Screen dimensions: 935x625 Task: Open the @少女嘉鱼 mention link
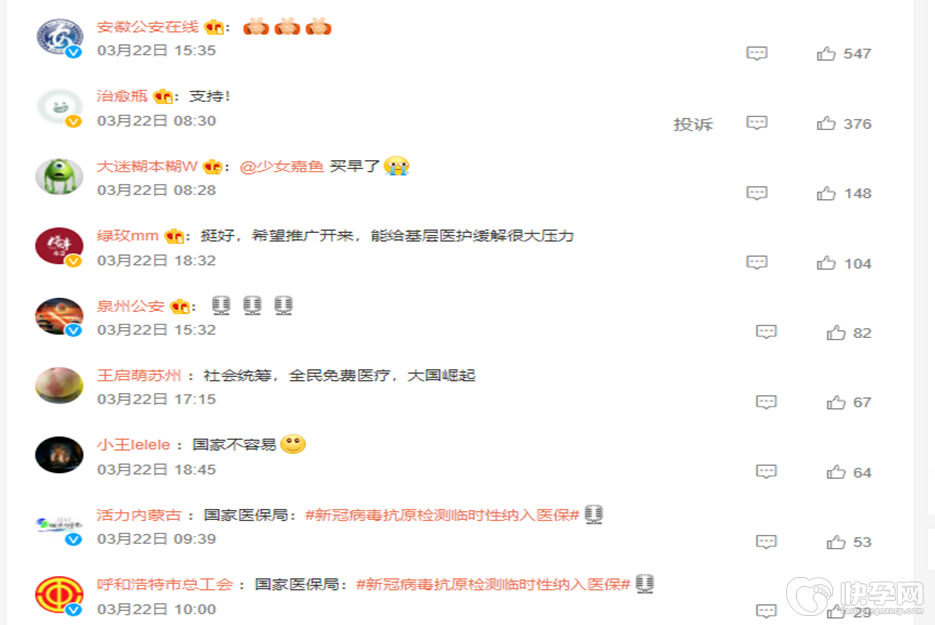click(x=281, y=166)
